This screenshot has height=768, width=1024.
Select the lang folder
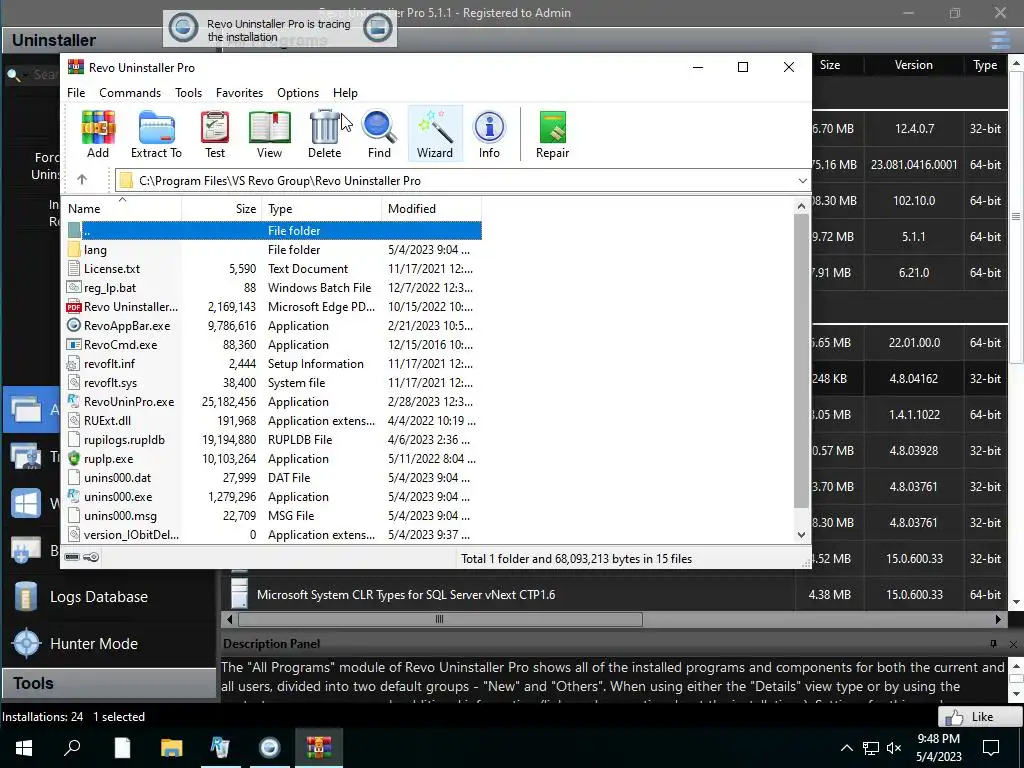[x=273, y=249]
